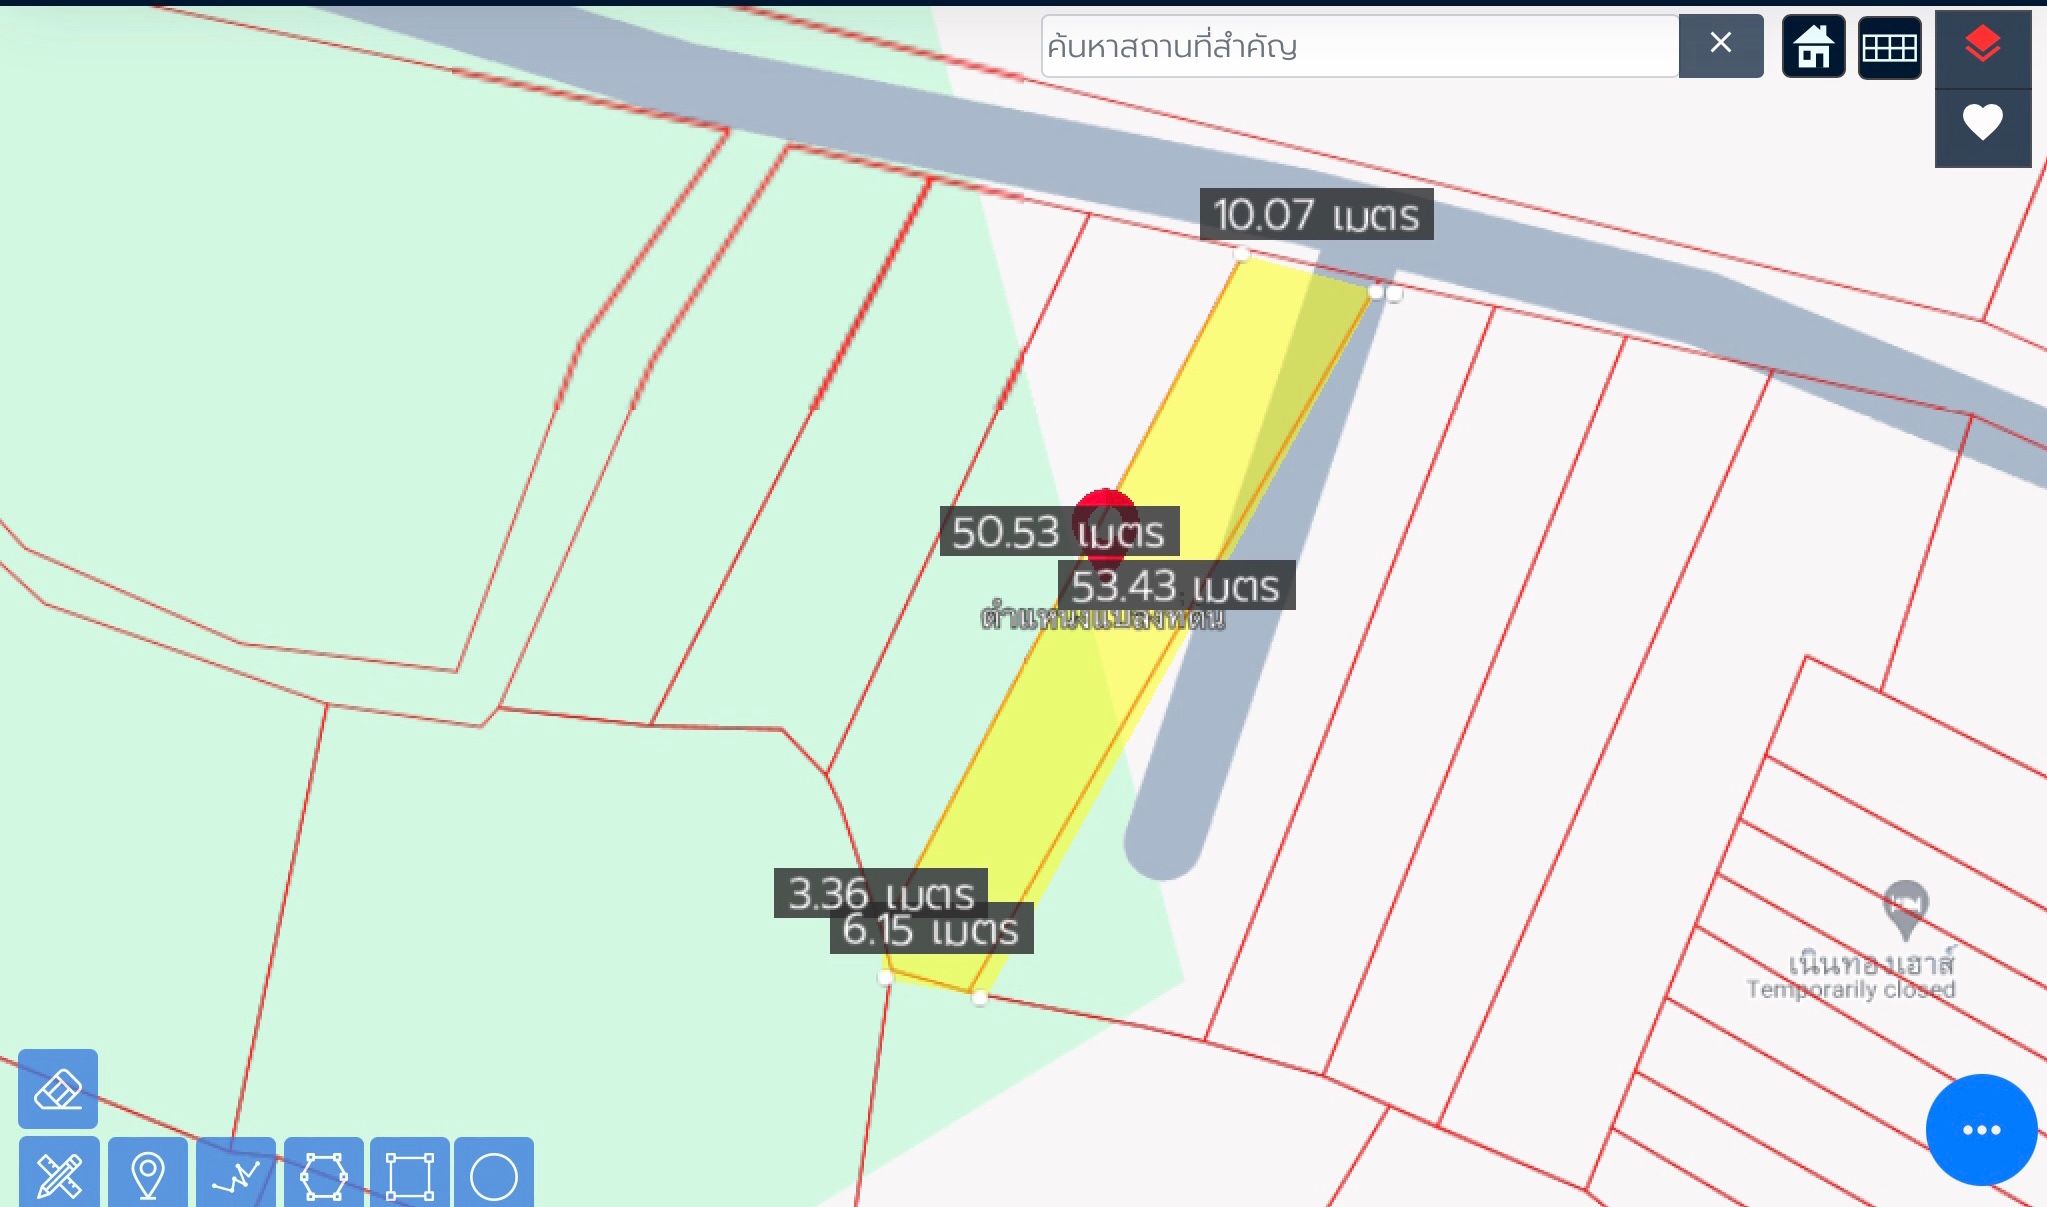2047x1207 pixels.
Task: Select the location pin marker tool
Action: pyautogui.click(x=148, y=1172)
